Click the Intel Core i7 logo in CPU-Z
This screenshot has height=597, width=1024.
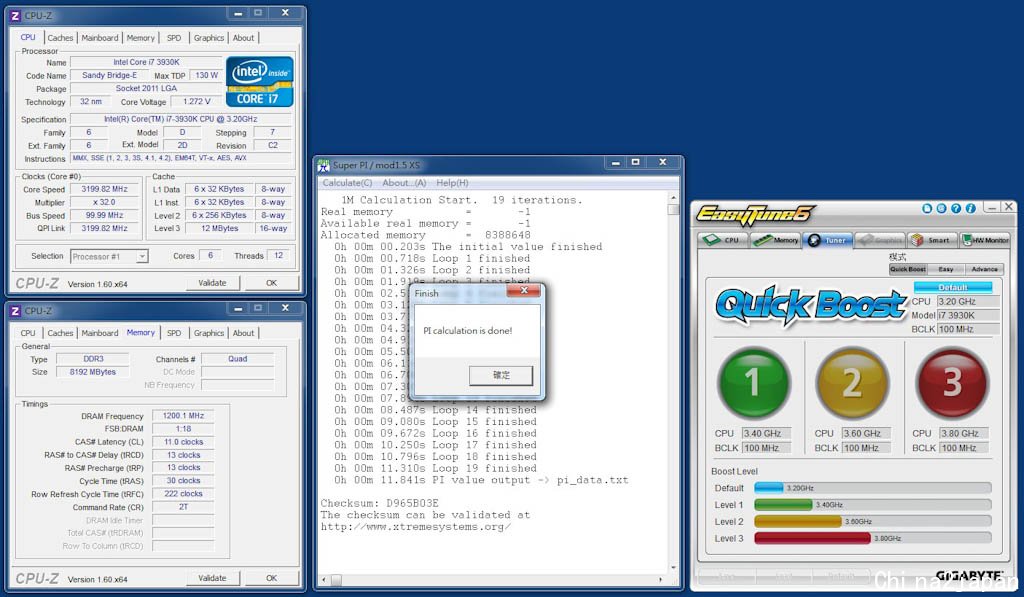pos(259,82)
